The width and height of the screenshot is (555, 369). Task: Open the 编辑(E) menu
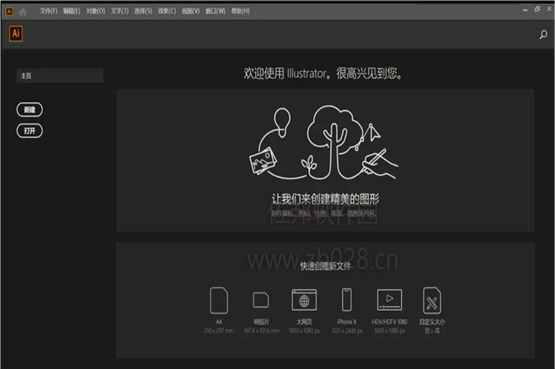(x=71, y=11)
